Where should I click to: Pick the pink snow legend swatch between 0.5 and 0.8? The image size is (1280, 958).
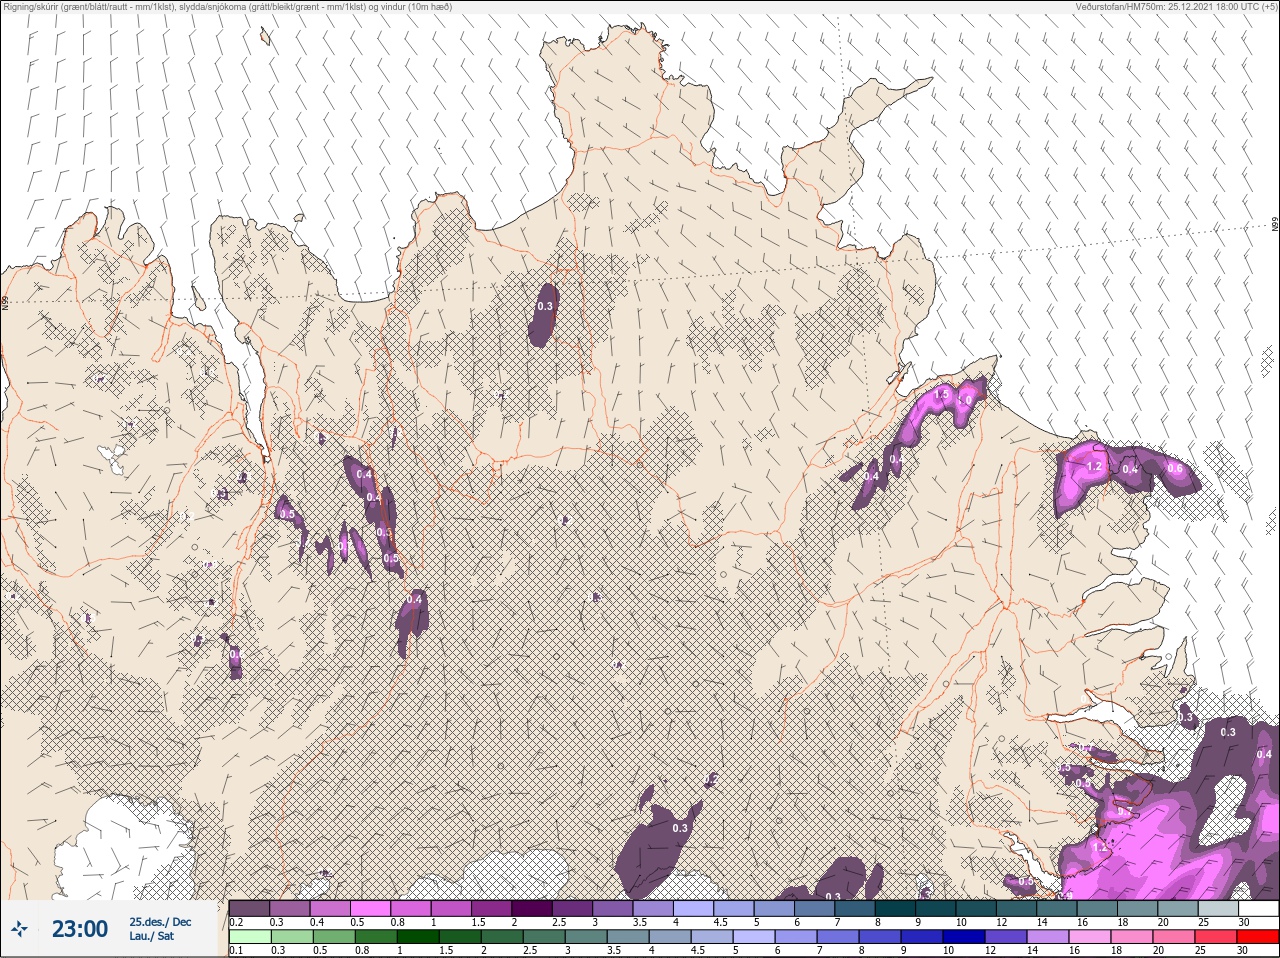(370, 908)
